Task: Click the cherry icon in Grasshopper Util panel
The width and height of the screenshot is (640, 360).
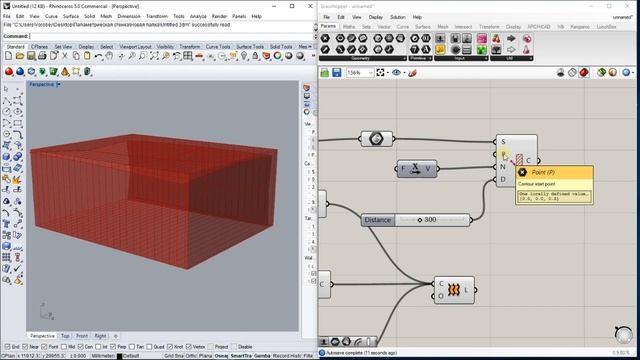Action: coord(496,39)
